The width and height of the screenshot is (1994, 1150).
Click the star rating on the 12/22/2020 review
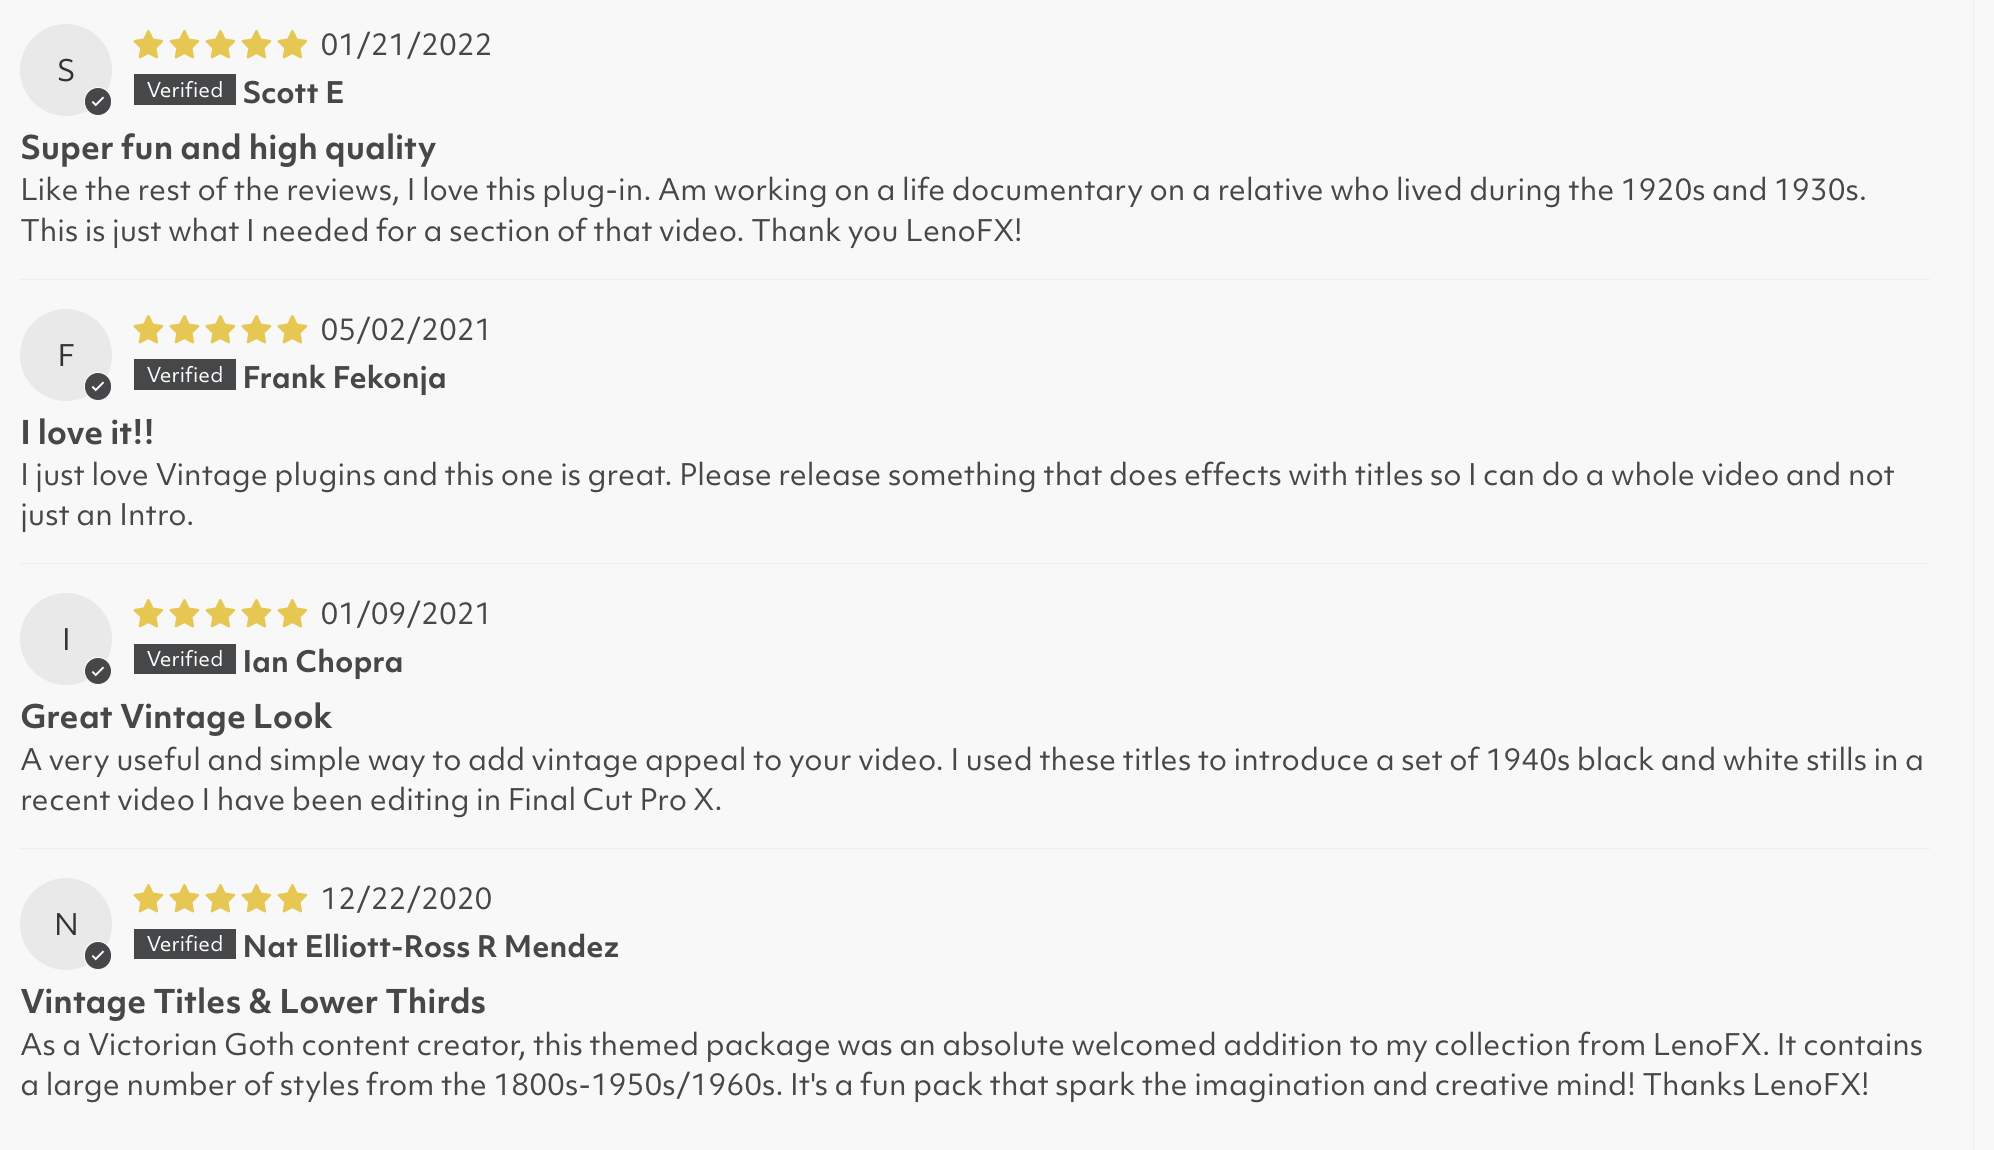[220, 899]
